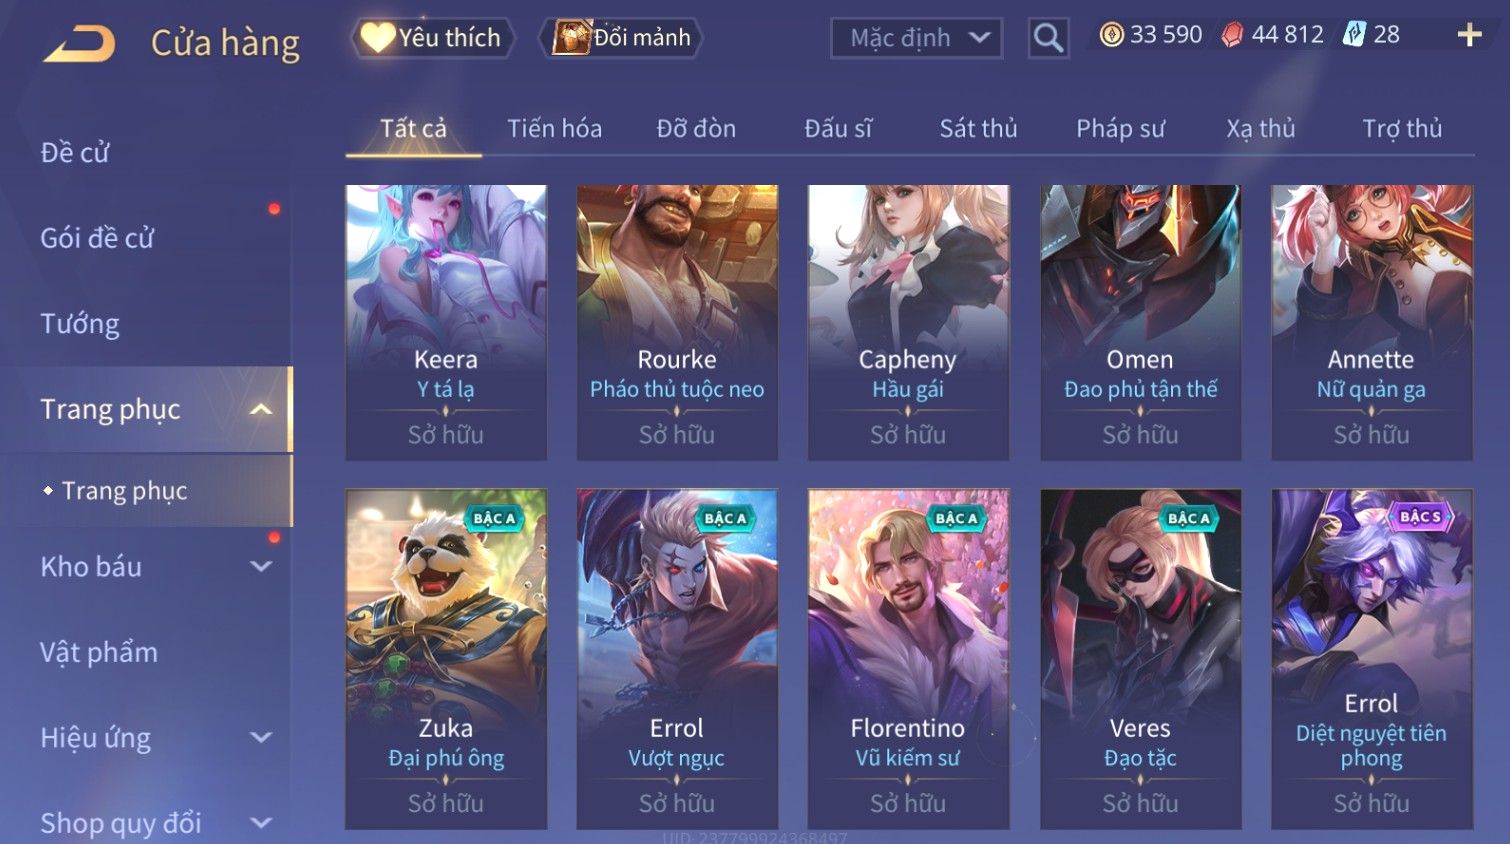Click the golden back arrow icon
Screen dimensions: 1510x844
[80, 43]
